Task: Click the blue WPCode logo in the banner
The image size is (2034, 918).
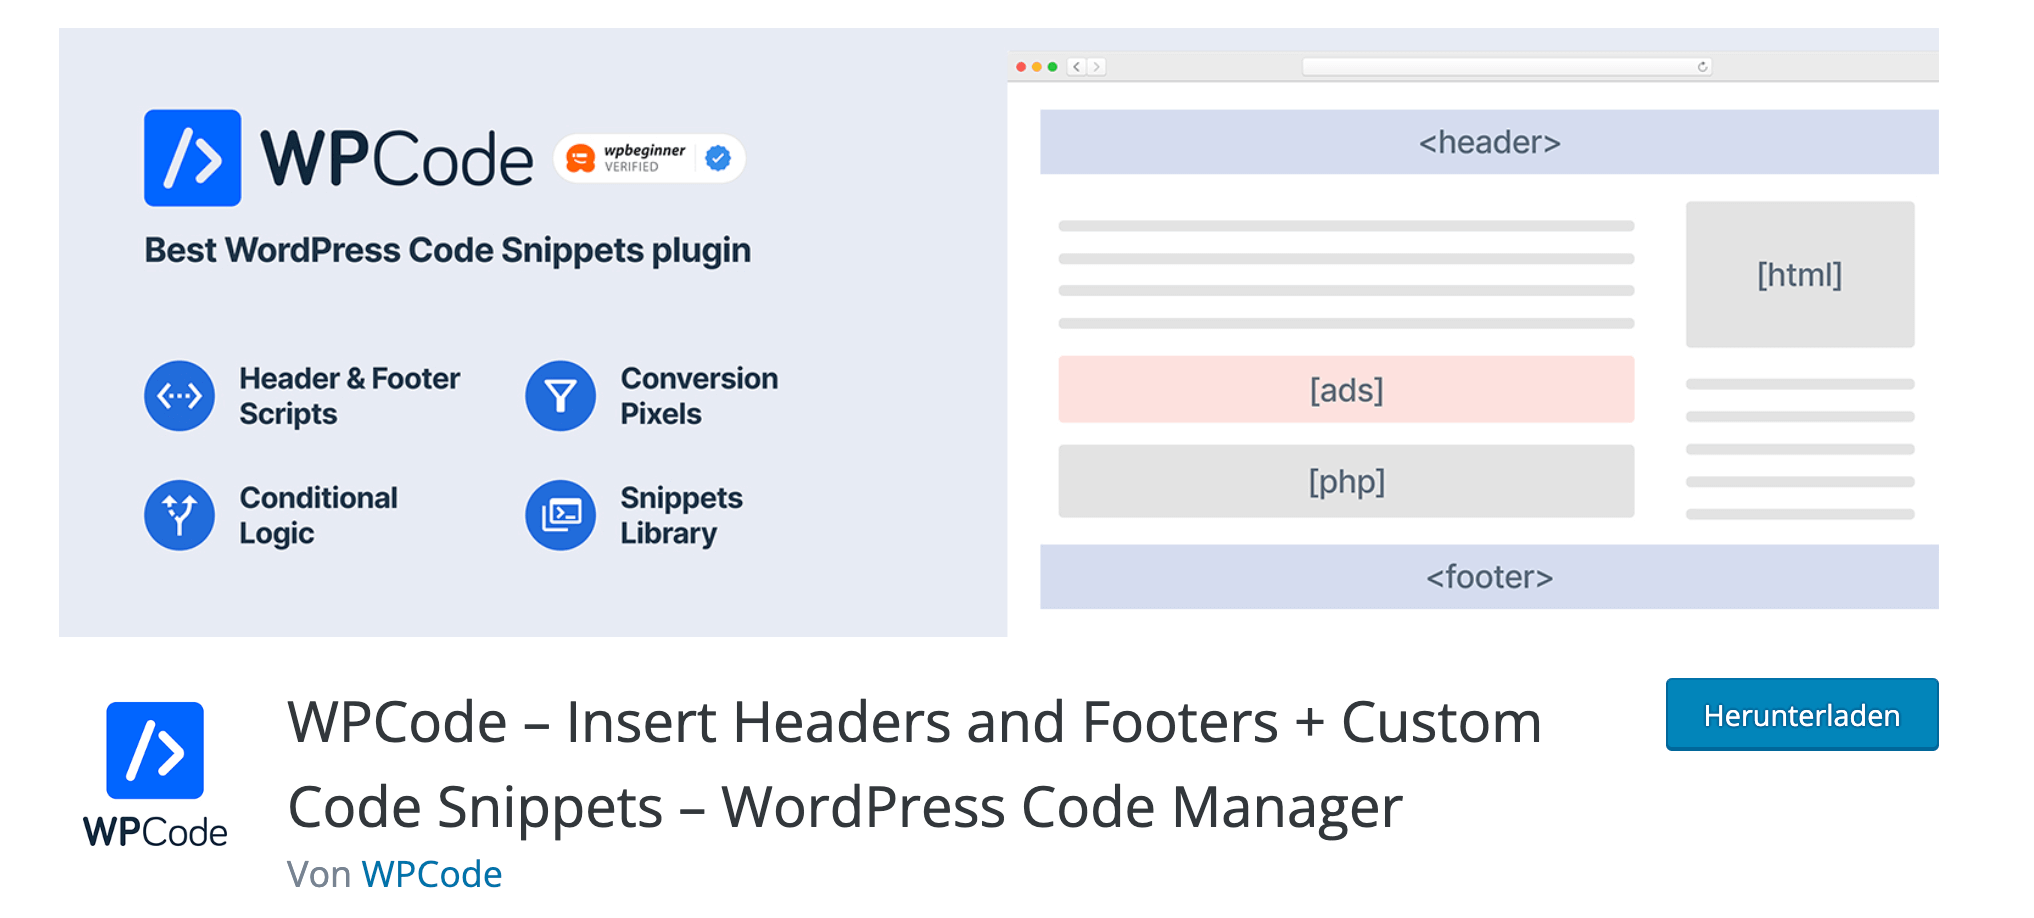Action: (x=192, y=158)
